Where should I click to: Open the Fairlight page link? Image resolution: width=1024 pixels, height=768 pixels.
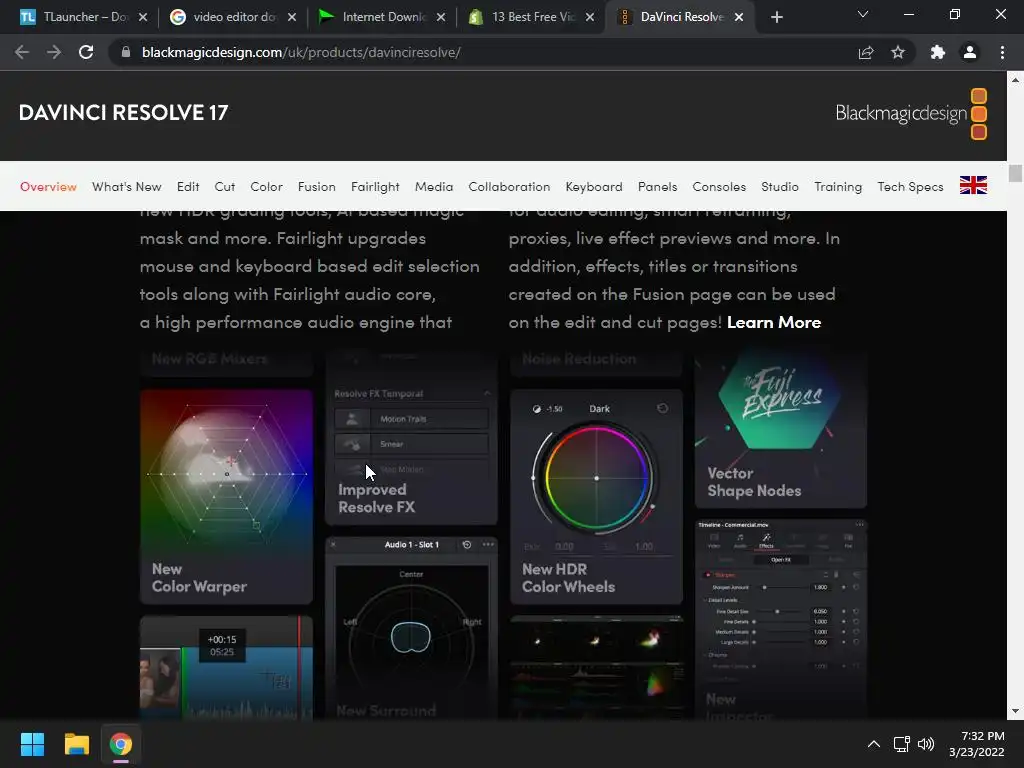375,187
